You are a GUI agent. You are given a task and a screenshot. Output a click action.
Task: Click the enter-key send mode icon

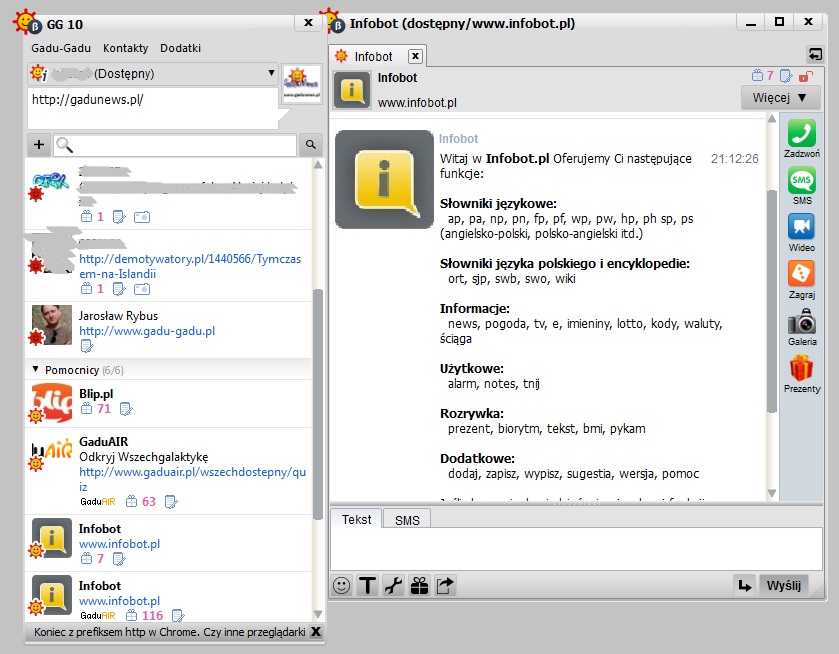[744, 585]
